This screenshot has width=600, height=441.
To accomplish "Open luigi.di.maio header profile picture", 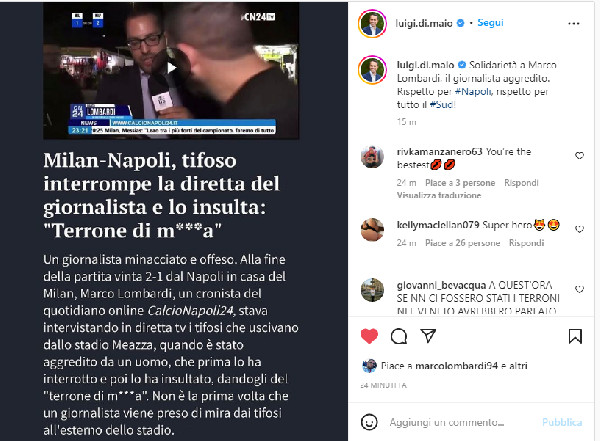I will [x=372, y=24].
